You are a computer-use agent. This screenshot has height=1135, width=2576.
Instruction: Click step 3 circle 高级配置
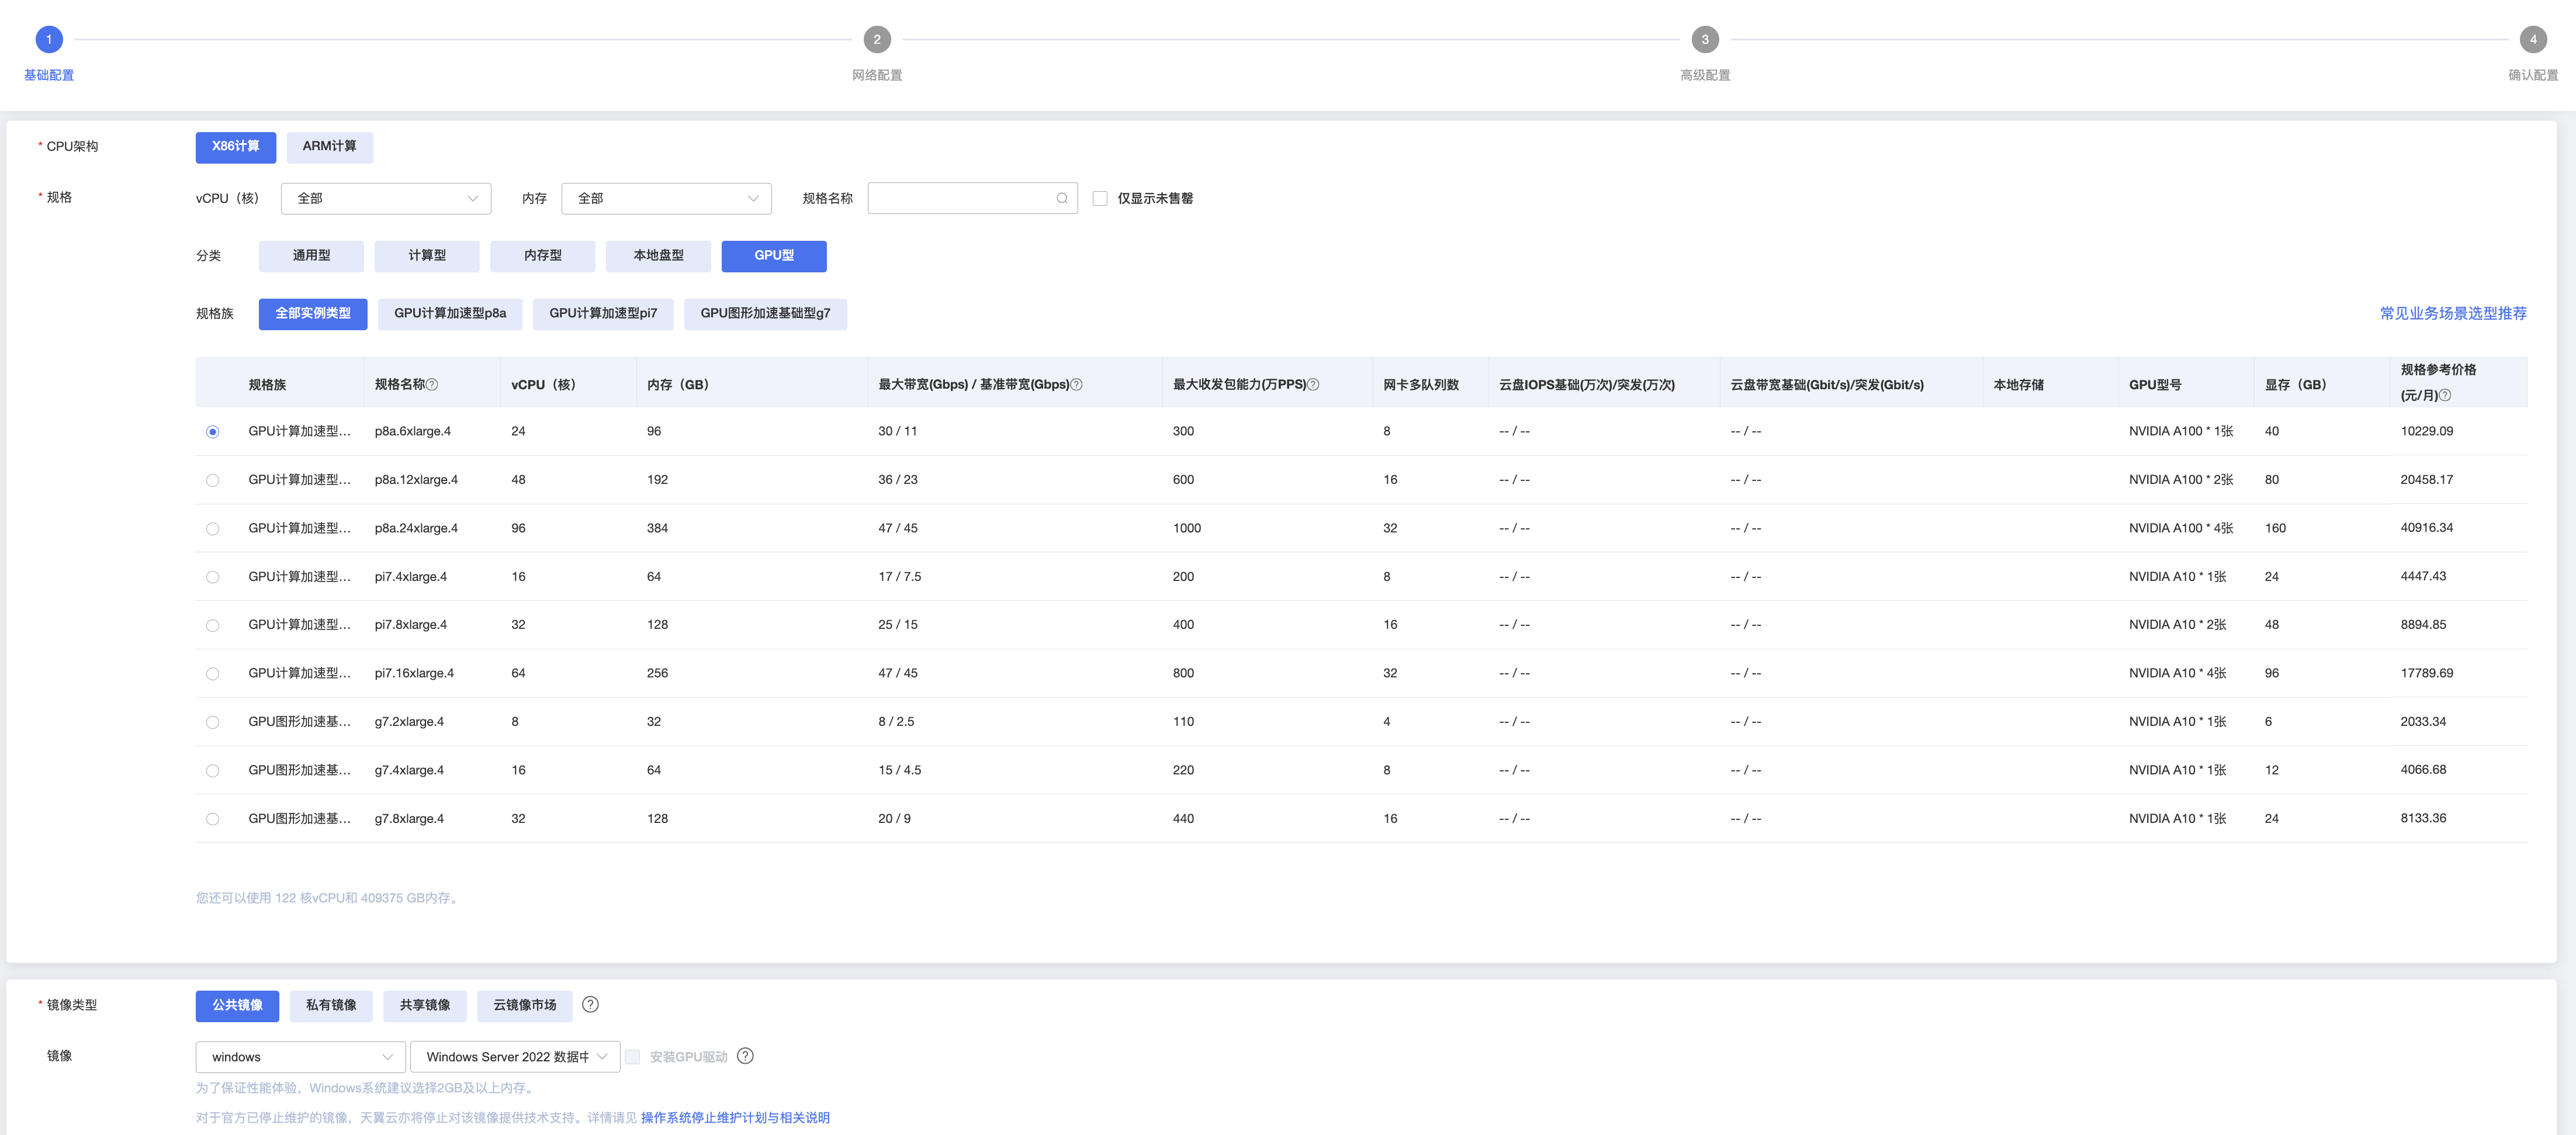click(x=1705, y=40)
